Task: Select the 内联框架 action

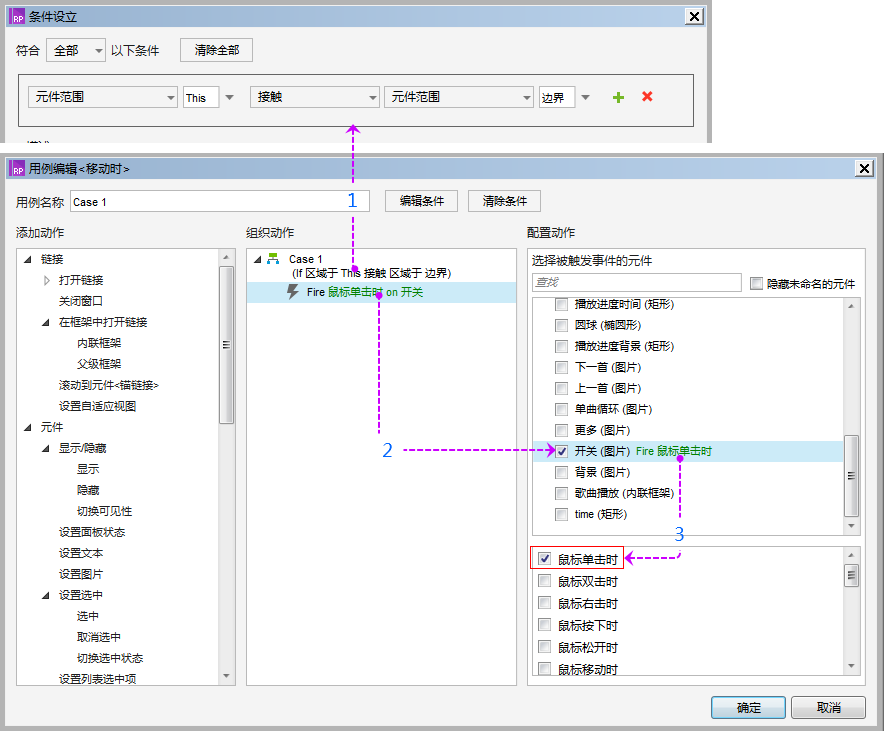Action: tap(99, 343)
